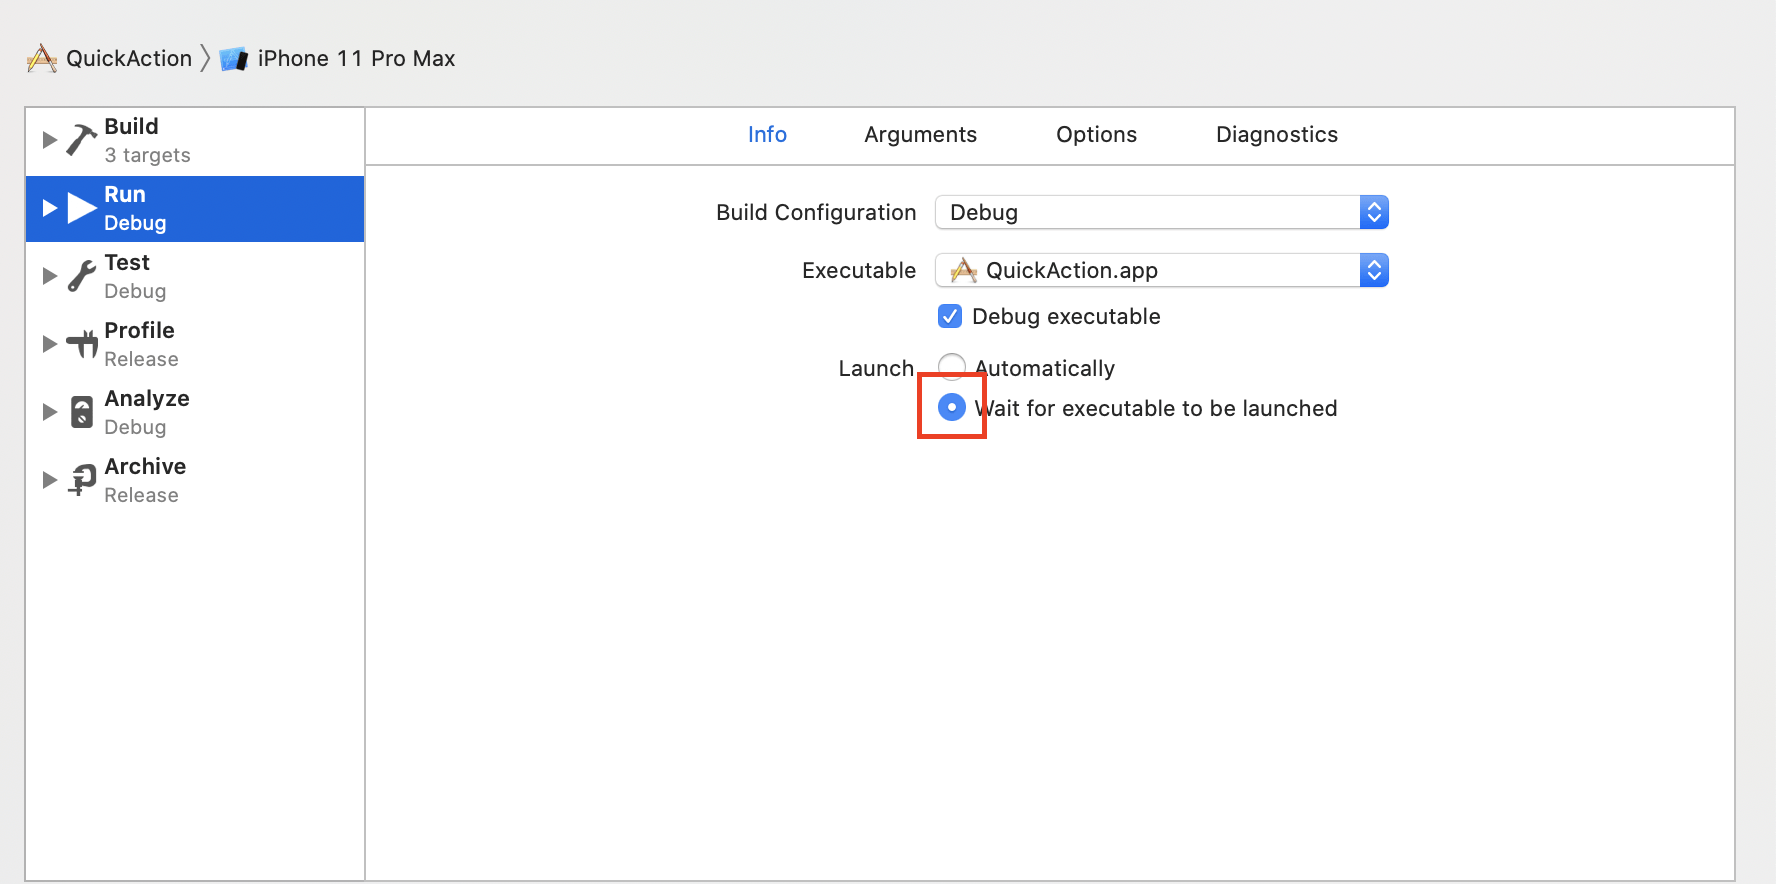Viewport: 1776px width, 884px height.
Task: Click the Run play icon
Action: 82,208
